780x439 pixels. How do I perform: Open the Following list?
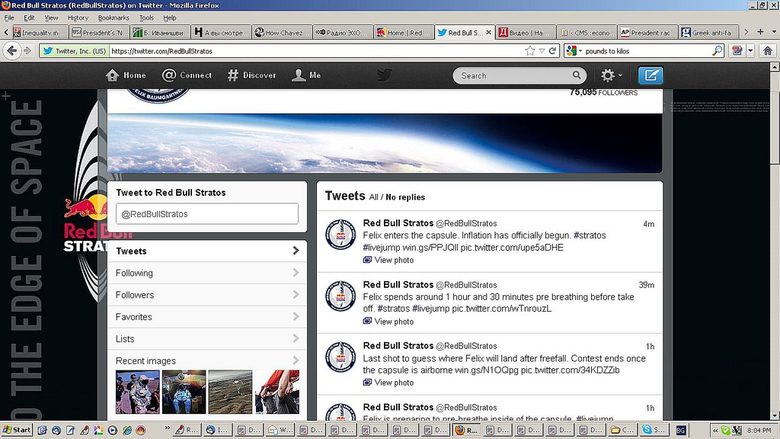tap(207, 273)
